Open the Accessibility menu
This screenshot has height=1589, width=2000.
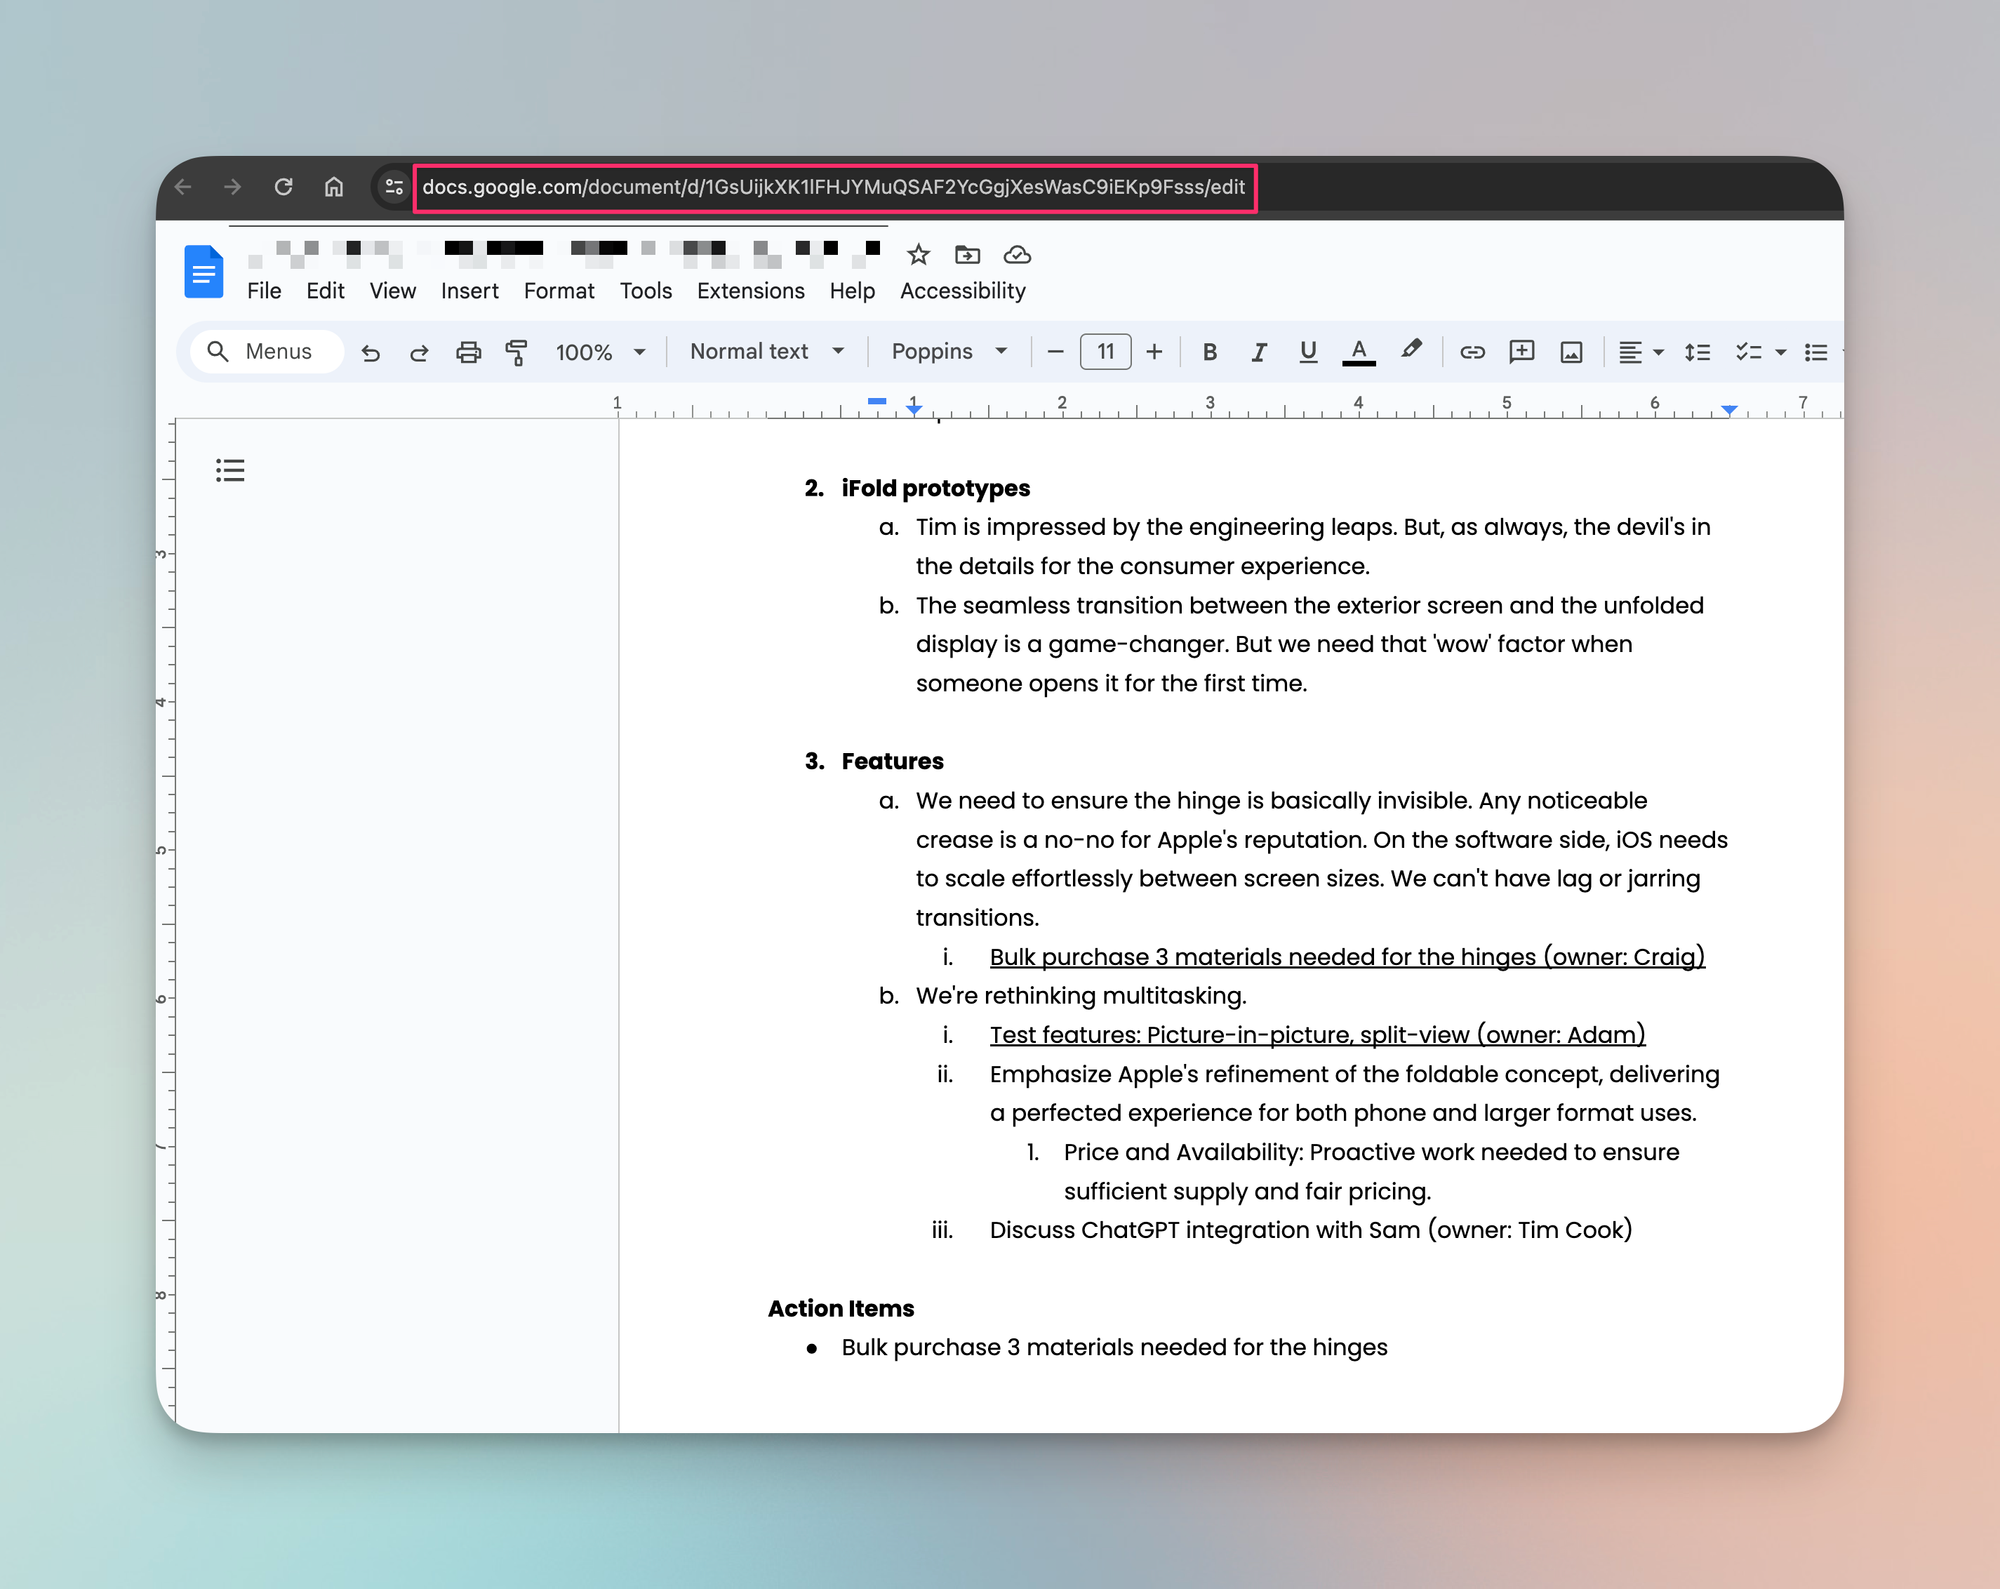pos(963,291)
